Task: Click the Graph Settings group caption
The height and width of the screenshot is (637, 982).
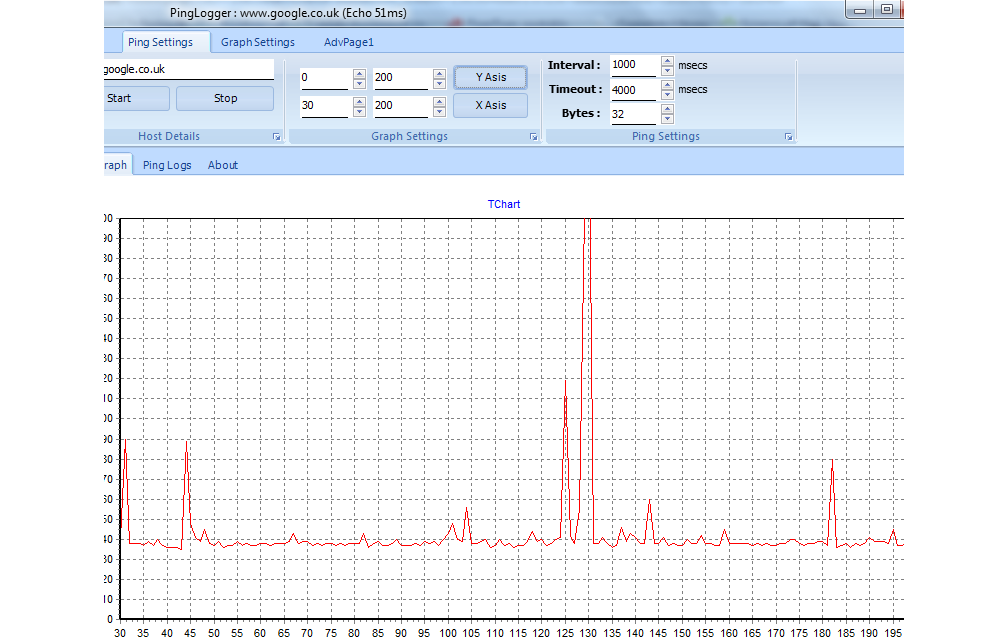Action: [x=410, y=136]
